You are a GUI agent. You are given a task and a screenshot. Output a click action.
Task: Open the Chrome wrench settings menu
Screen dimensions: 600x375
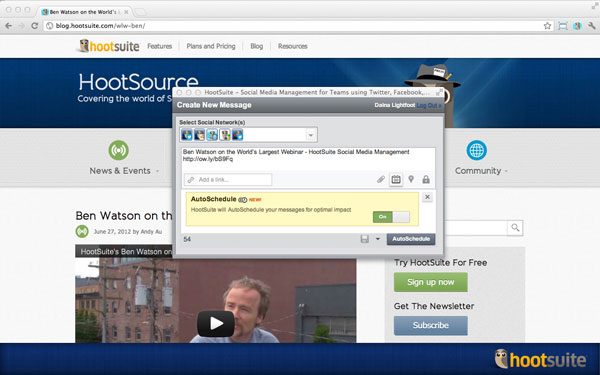[592, 26]
